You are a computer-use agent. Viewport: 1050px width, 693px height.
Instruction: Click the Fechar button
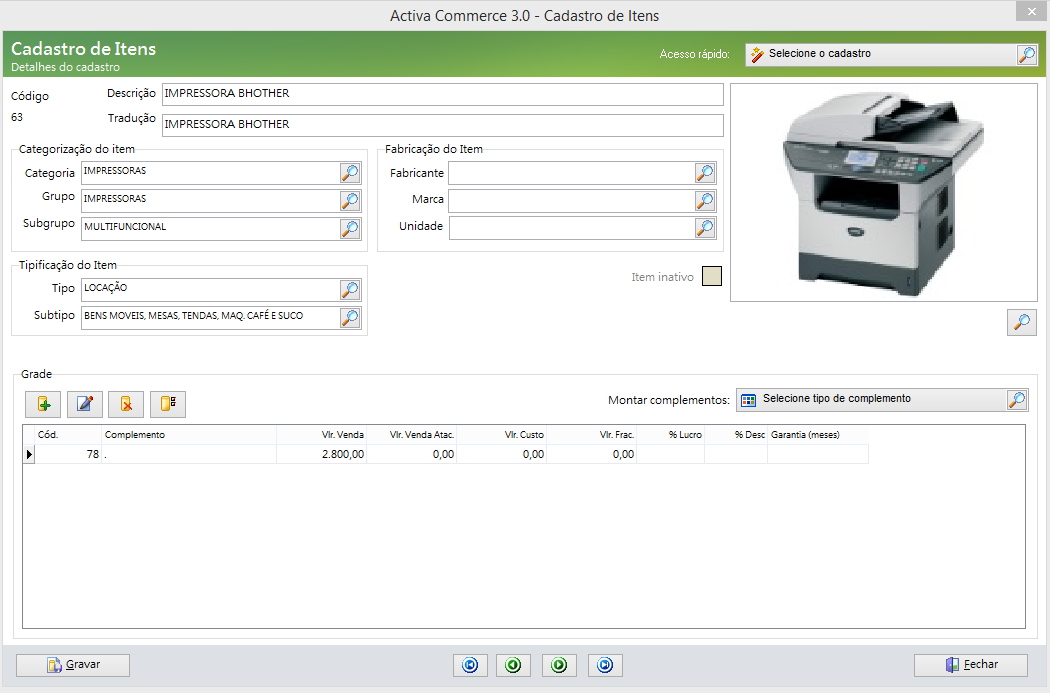(970, 665)
